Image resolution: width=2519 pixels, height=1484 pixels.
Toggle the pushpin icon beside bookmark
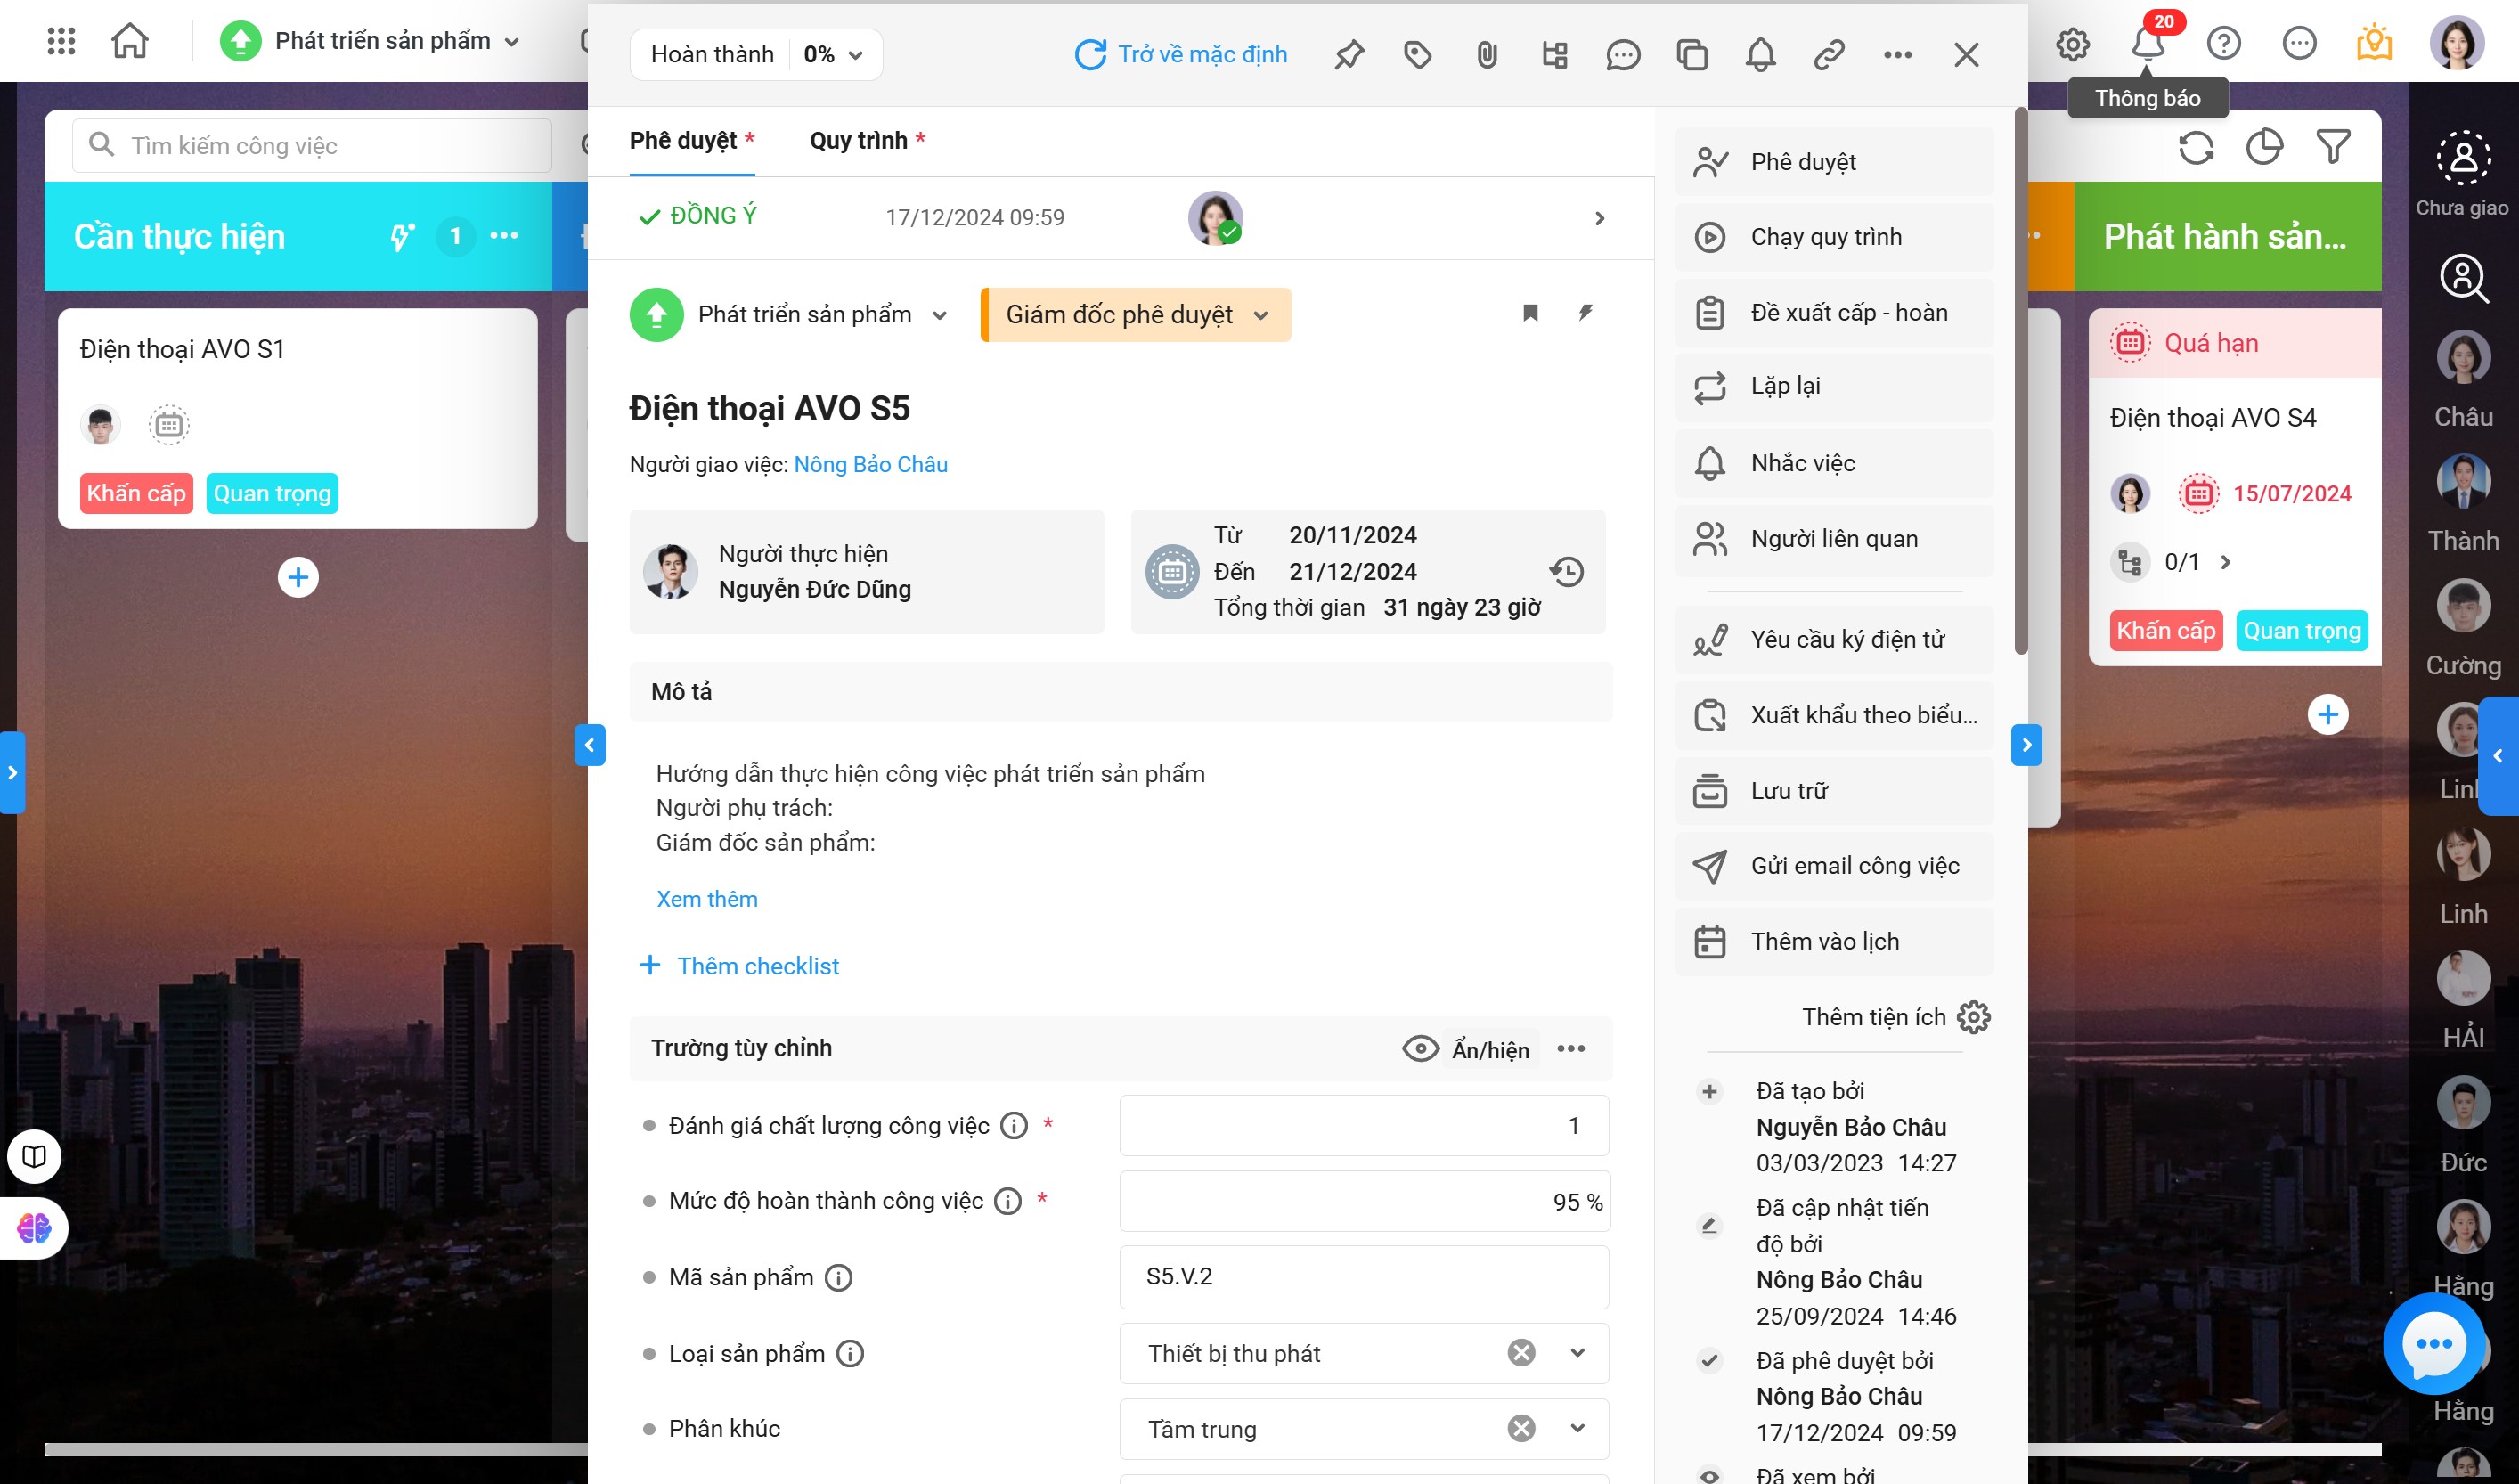click(x=1585, y=313)
